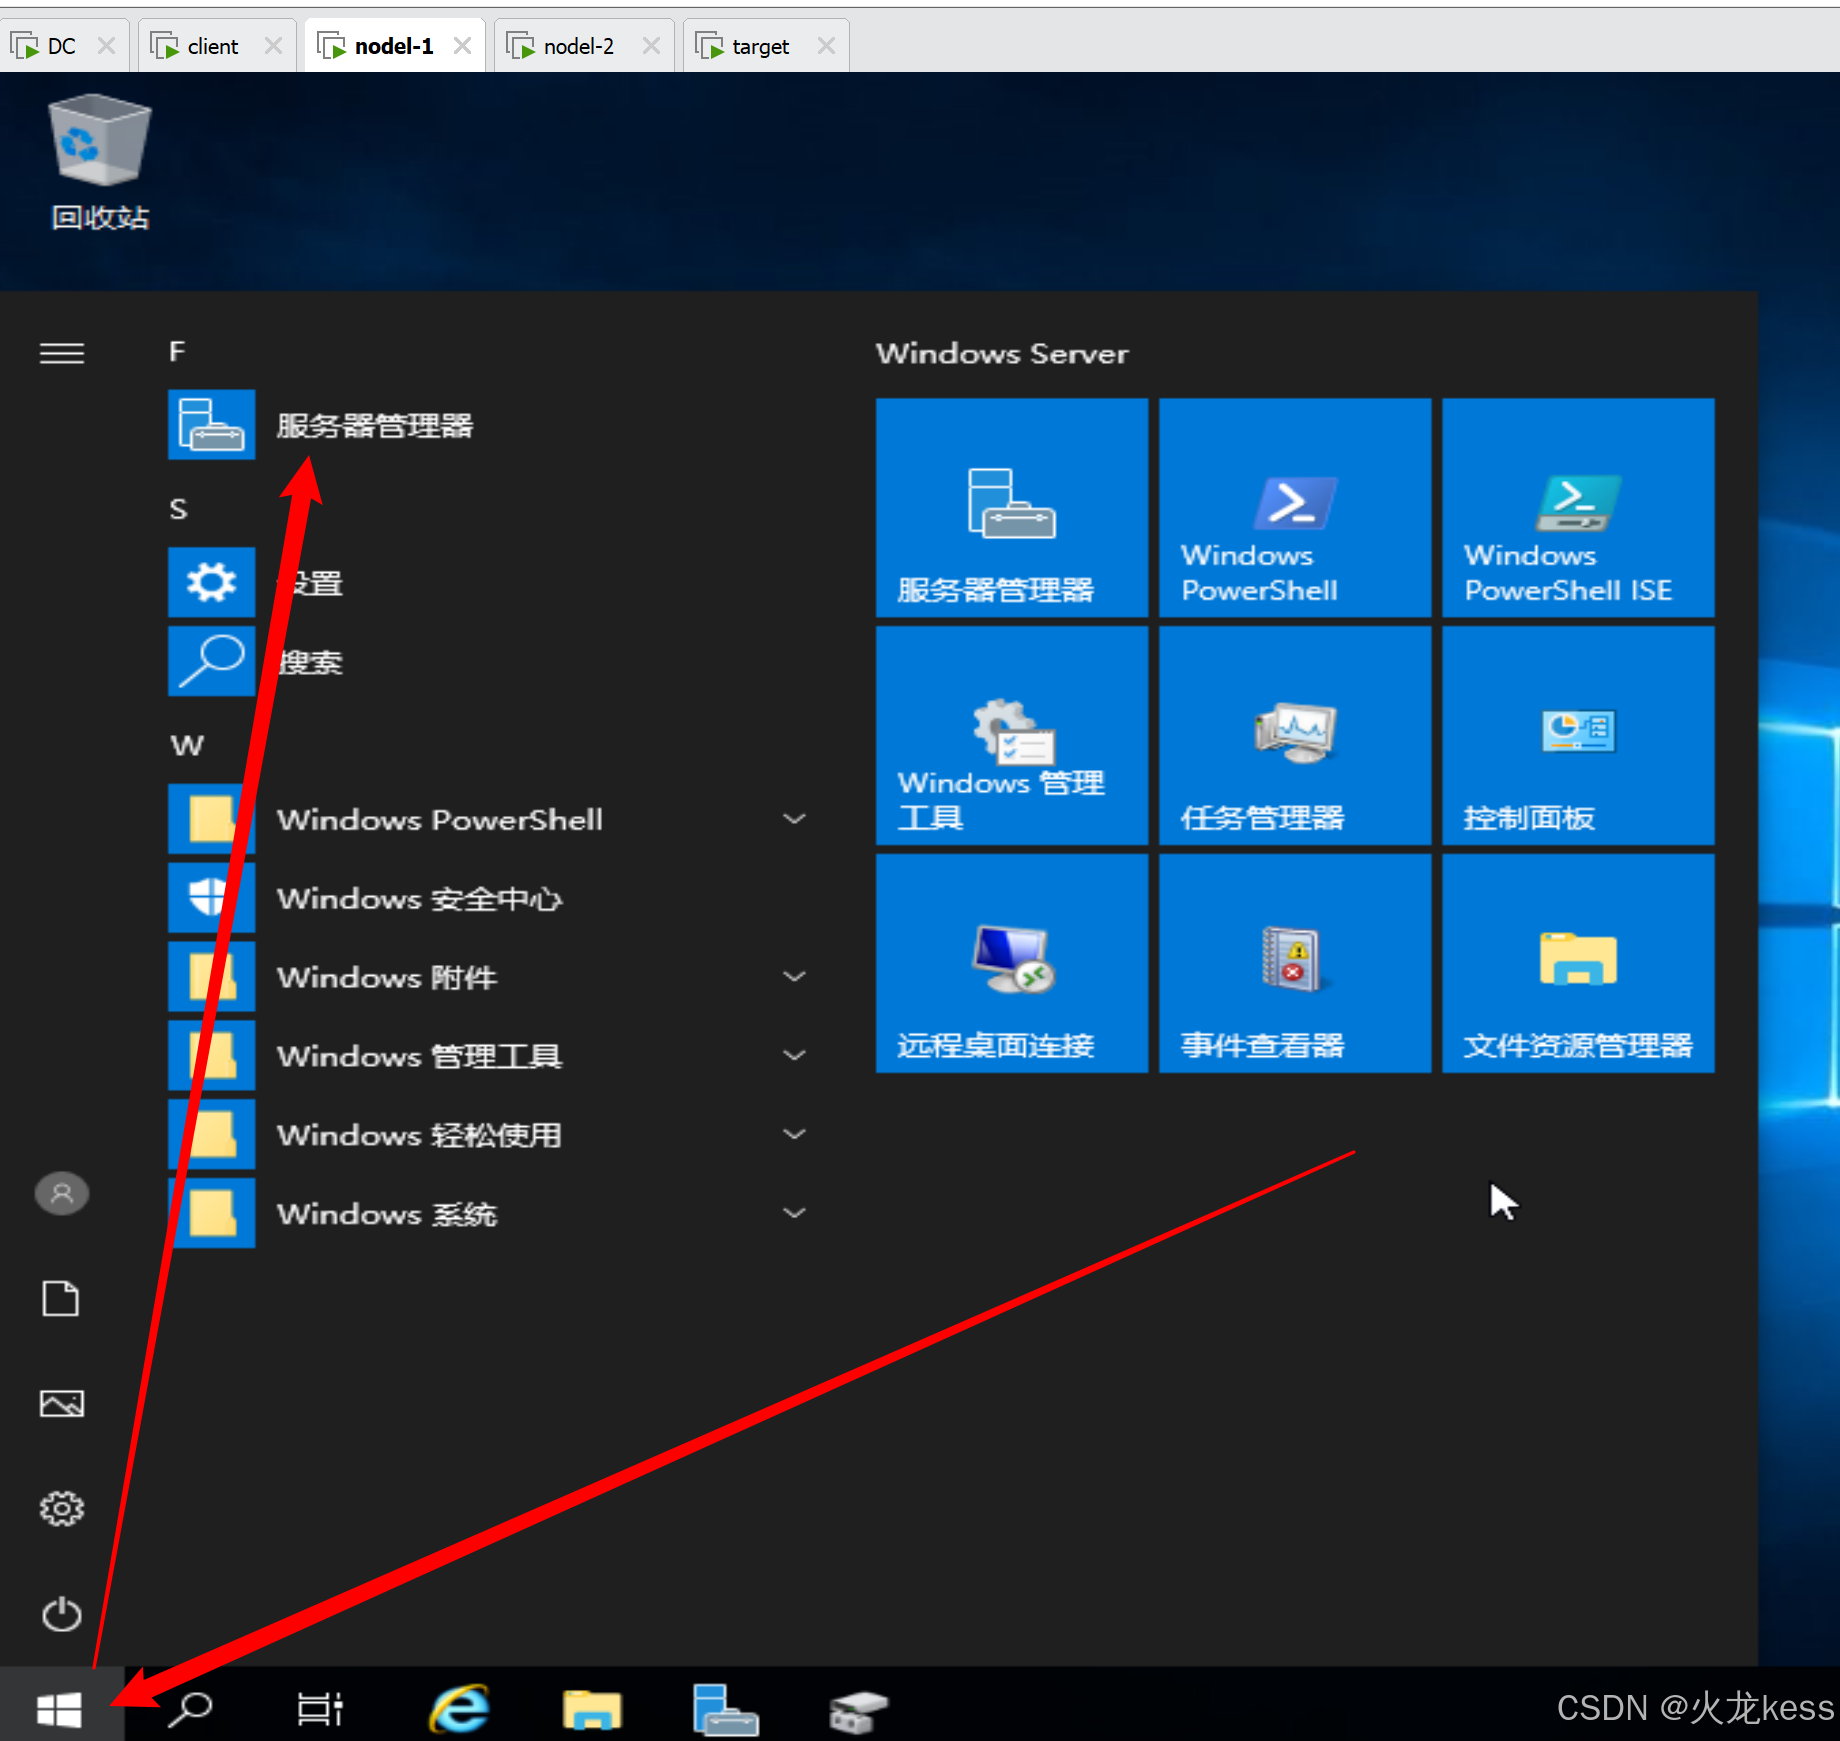Close the DC tab
The height and width of the screenshot is (1741, 1840).
point(107,46)
